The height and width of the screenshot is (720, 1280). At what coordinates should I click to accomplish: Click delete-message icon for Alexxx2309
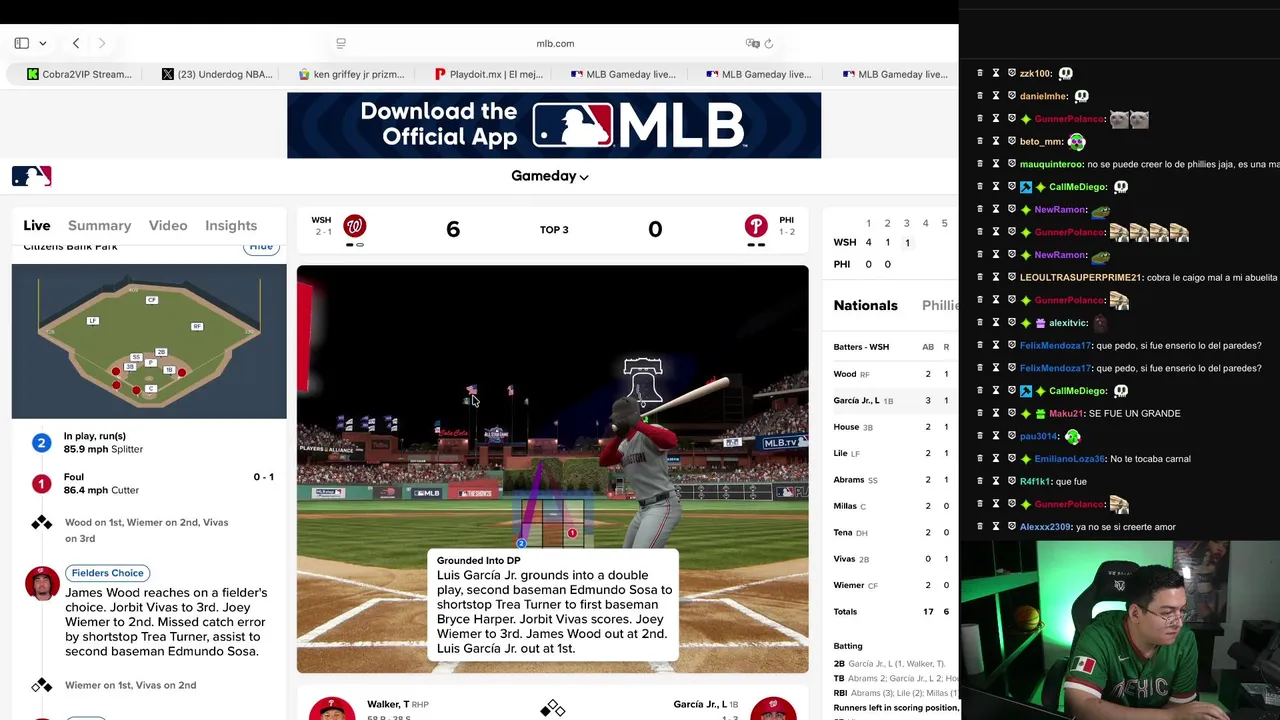pyautogui.click(x=980, y=526)
